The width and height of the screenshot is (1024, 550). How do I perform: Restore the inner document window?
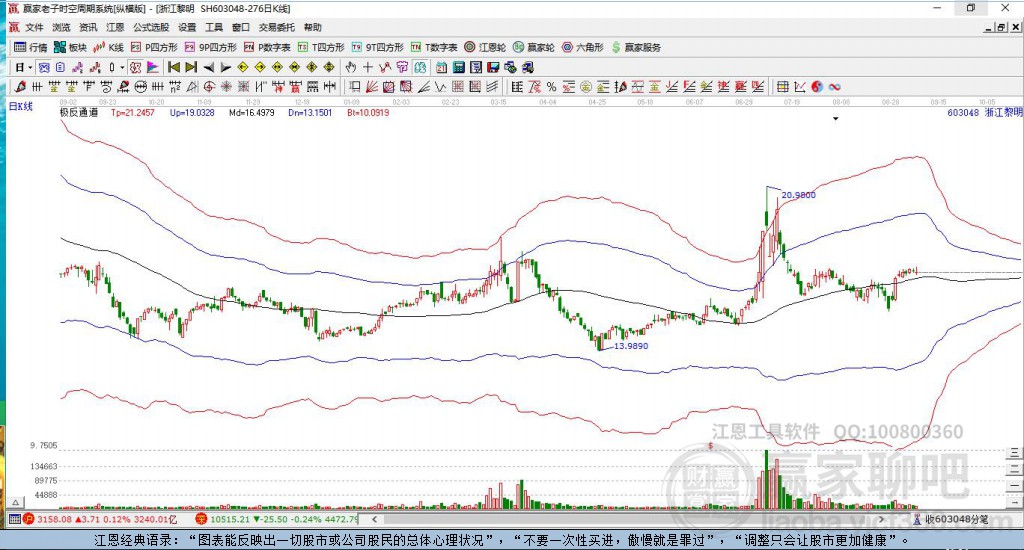[x=1001, y=27]
